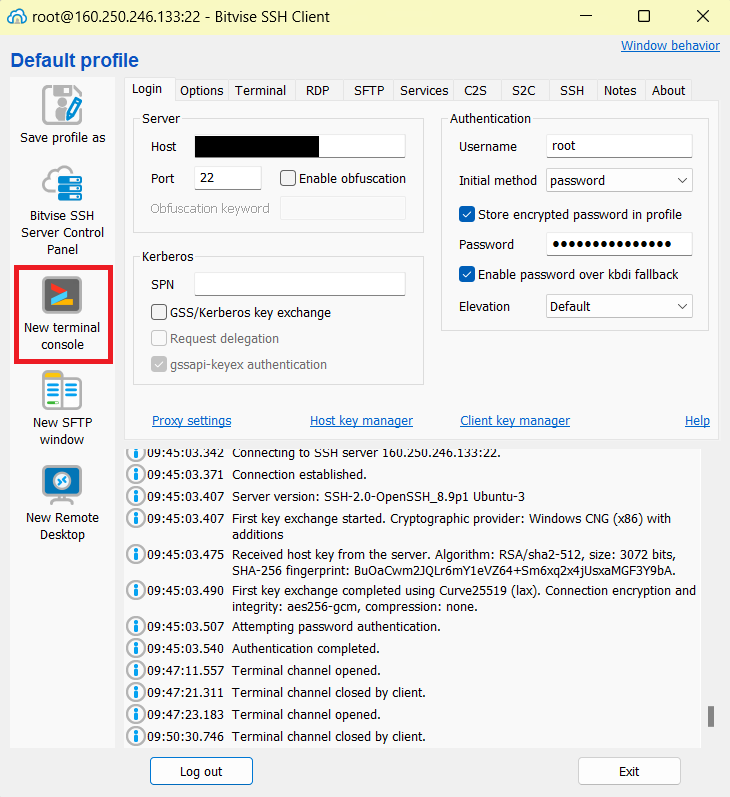Open the Elevation dropdown
The image size is (730, 797).
[619, 306]
